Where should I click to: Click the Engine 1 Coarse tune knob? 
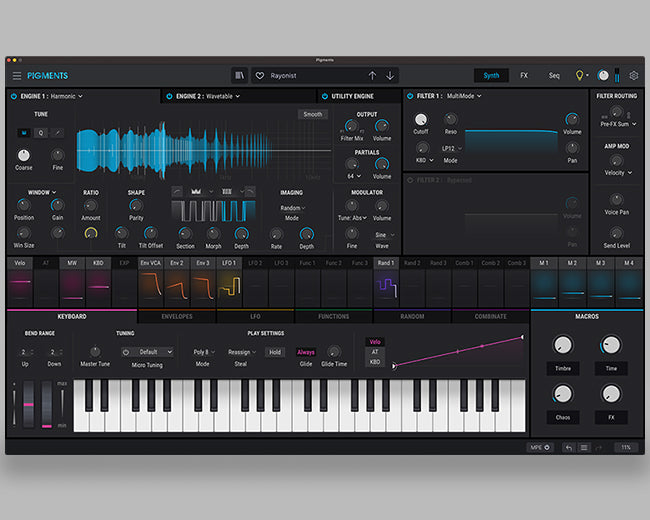24,155
